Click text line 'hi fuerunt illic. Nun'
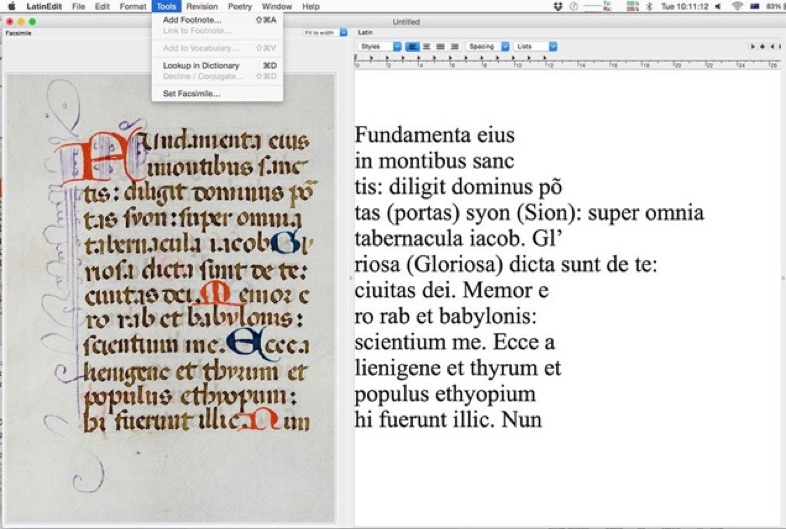 tap(448, 420)
